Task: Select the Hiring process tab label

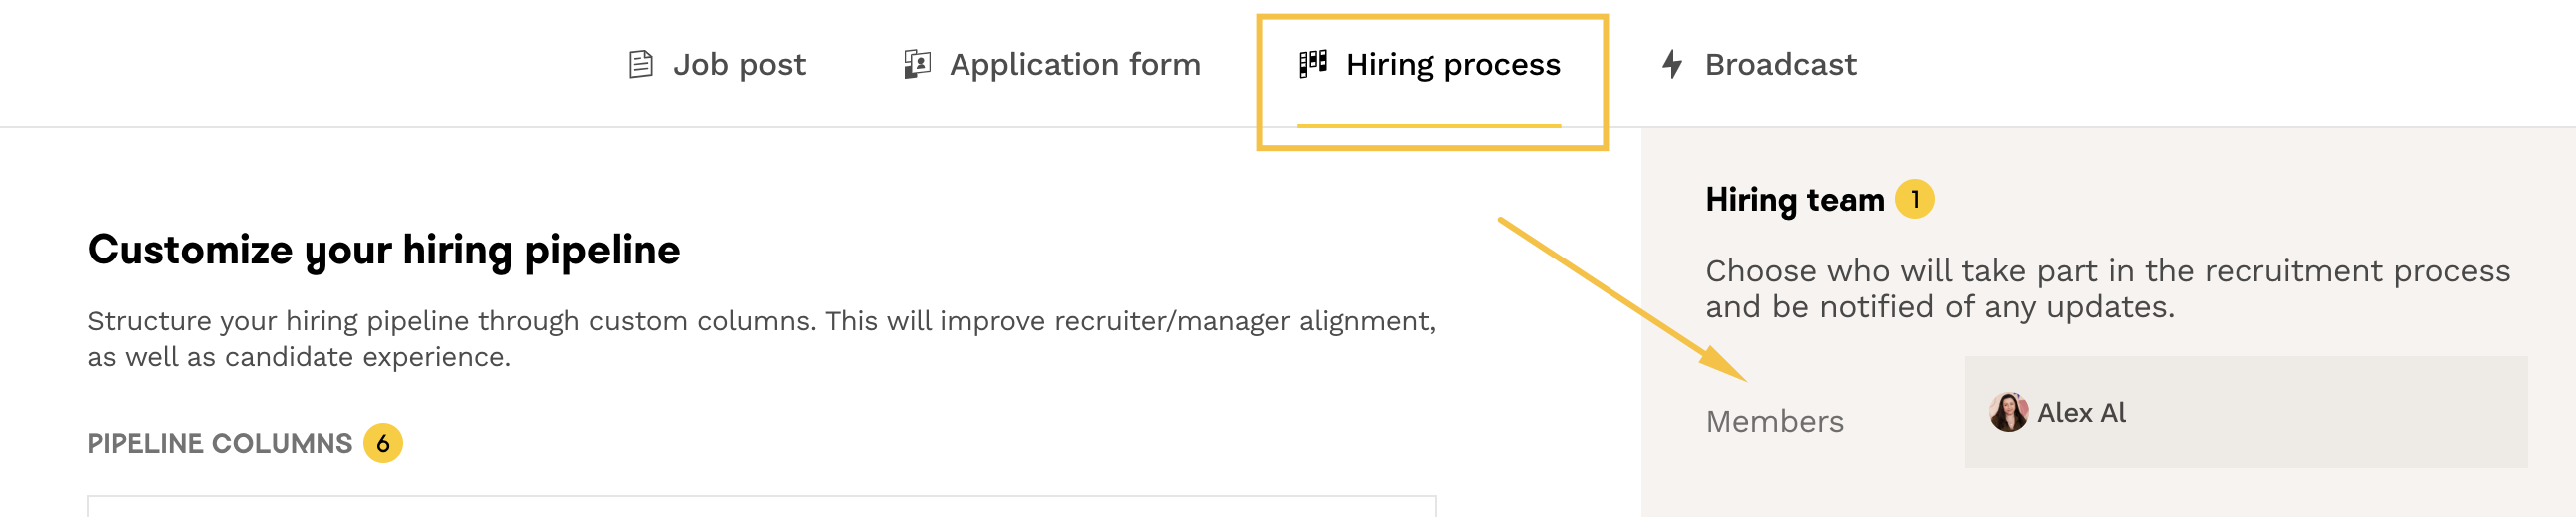Action: pos(1452,65)
